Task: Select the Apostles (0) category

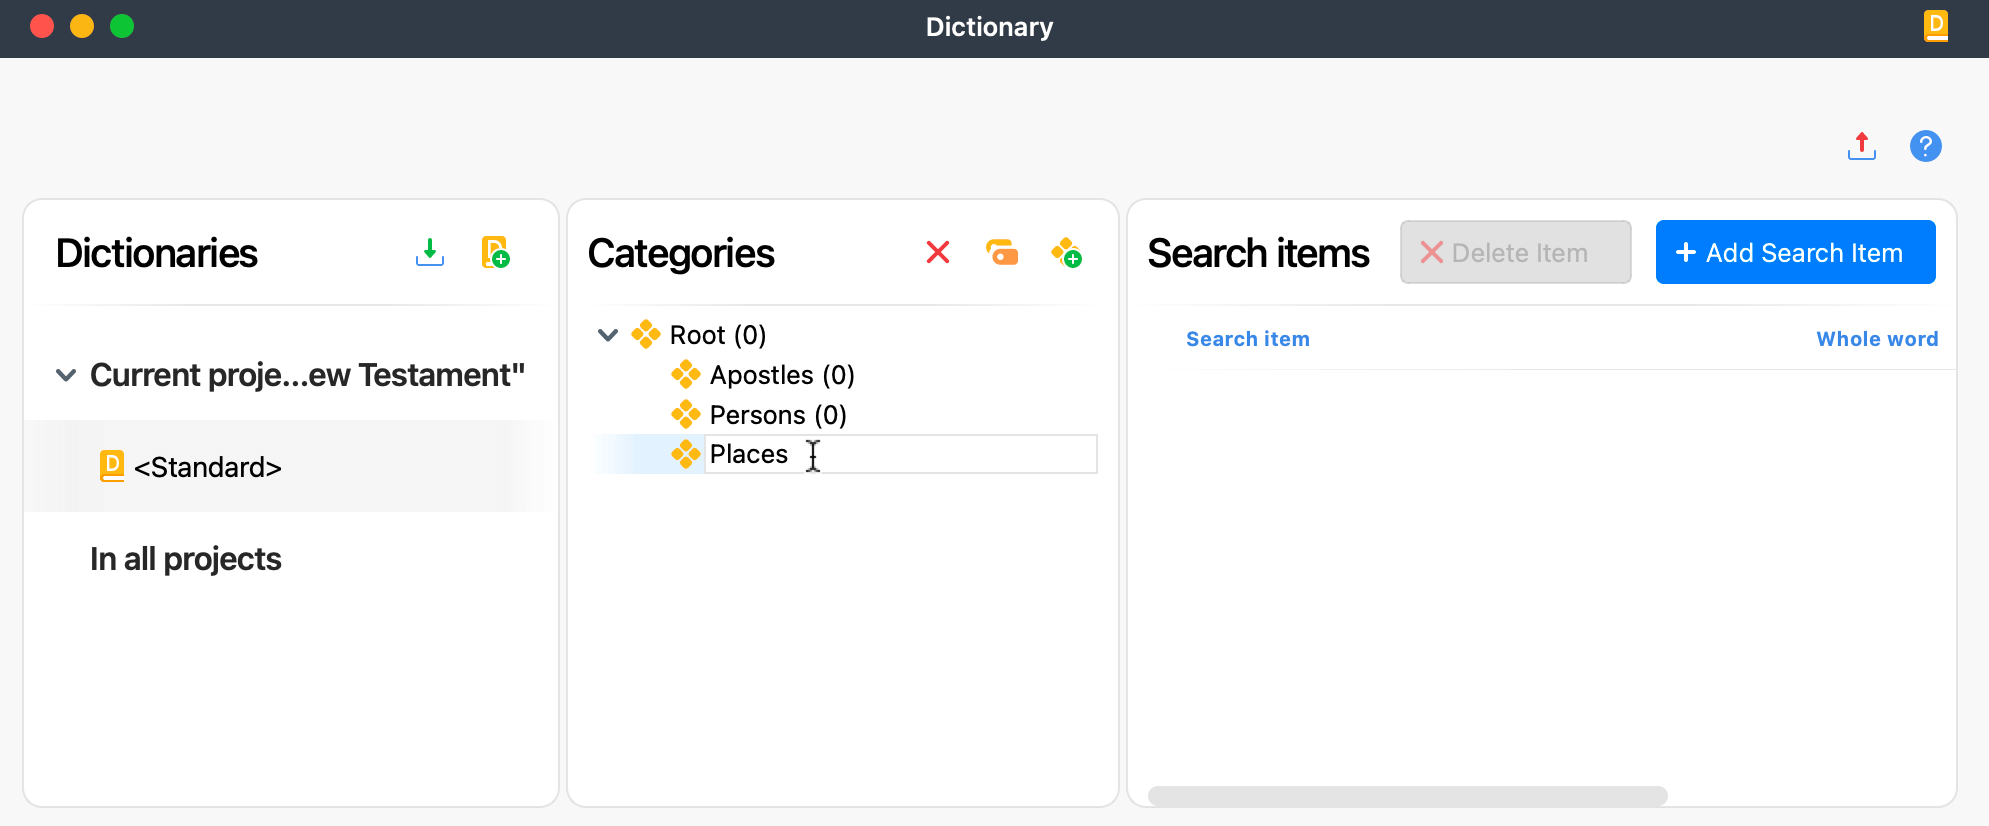Action: point(782,375)
